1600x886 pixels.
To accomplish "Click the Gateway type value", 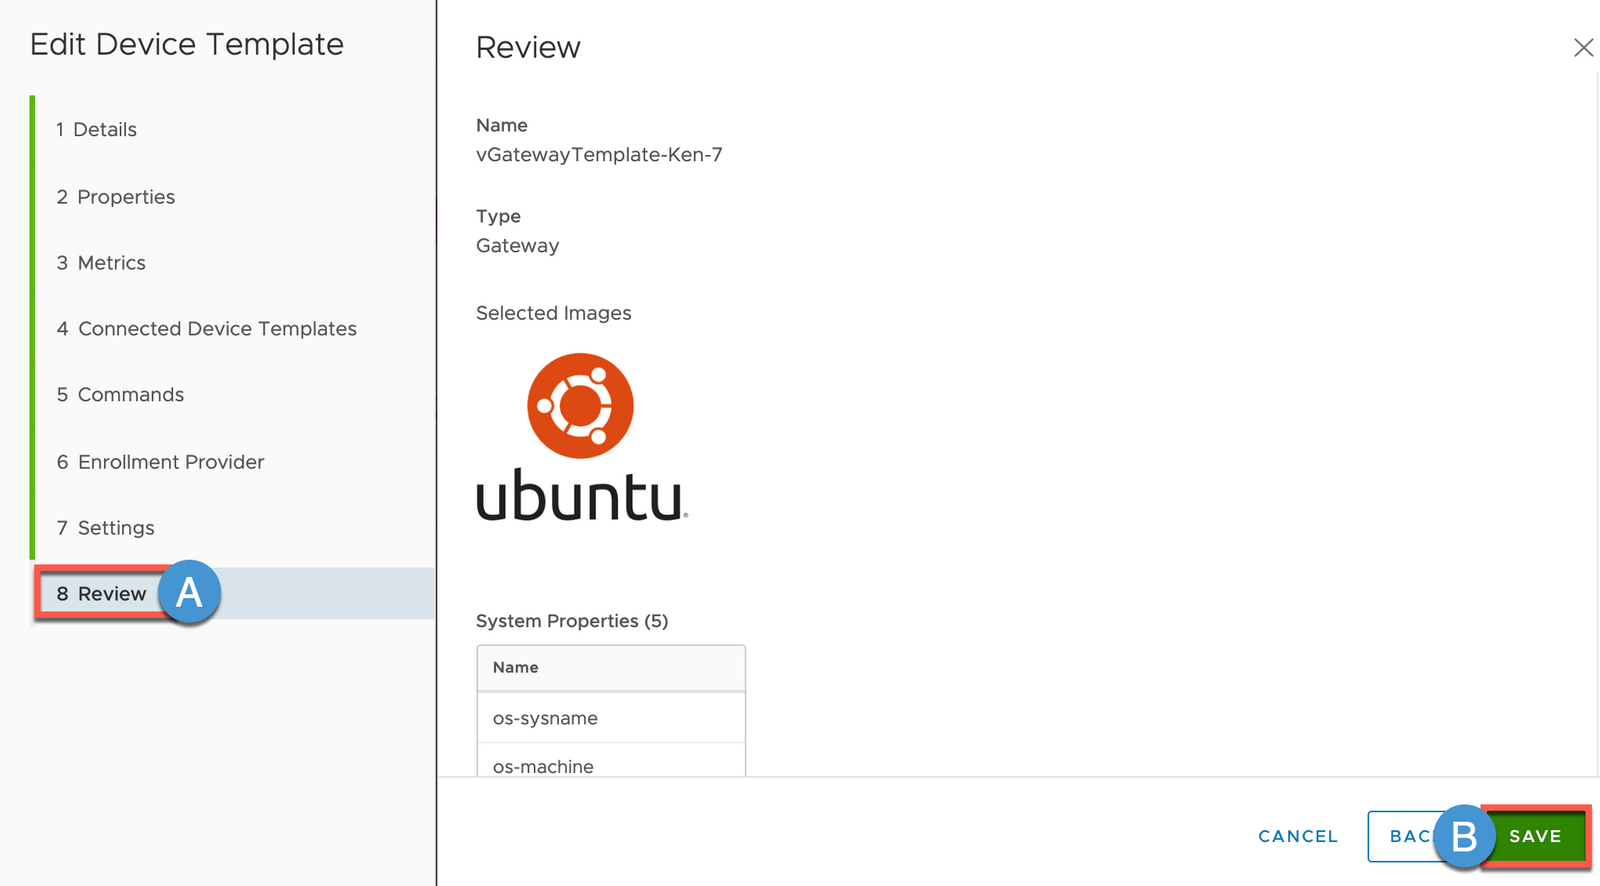I will tap(517, 246).
